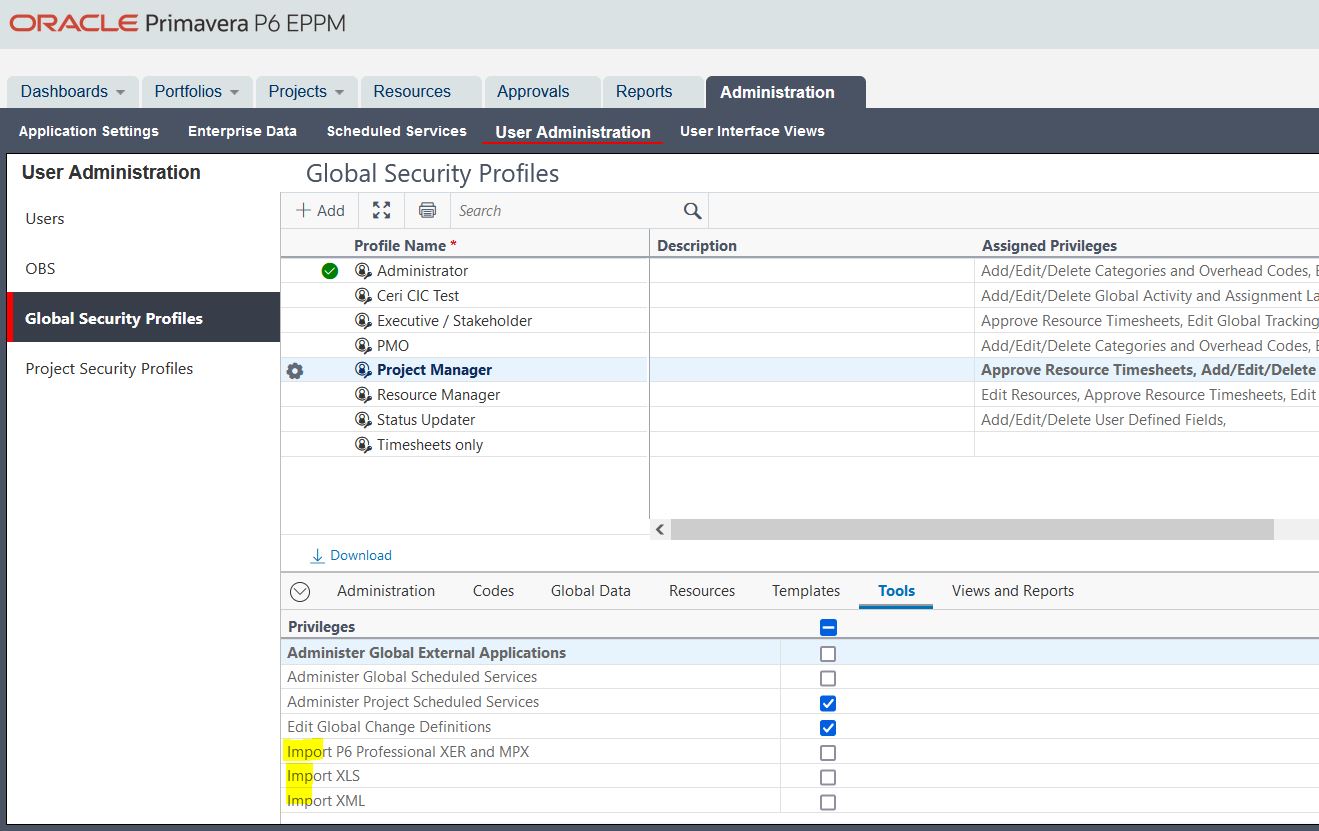Disable Administer Project Scheduled Services checkbox
The width and height of the screenshot is (1319, 831).
pos(827,702)
